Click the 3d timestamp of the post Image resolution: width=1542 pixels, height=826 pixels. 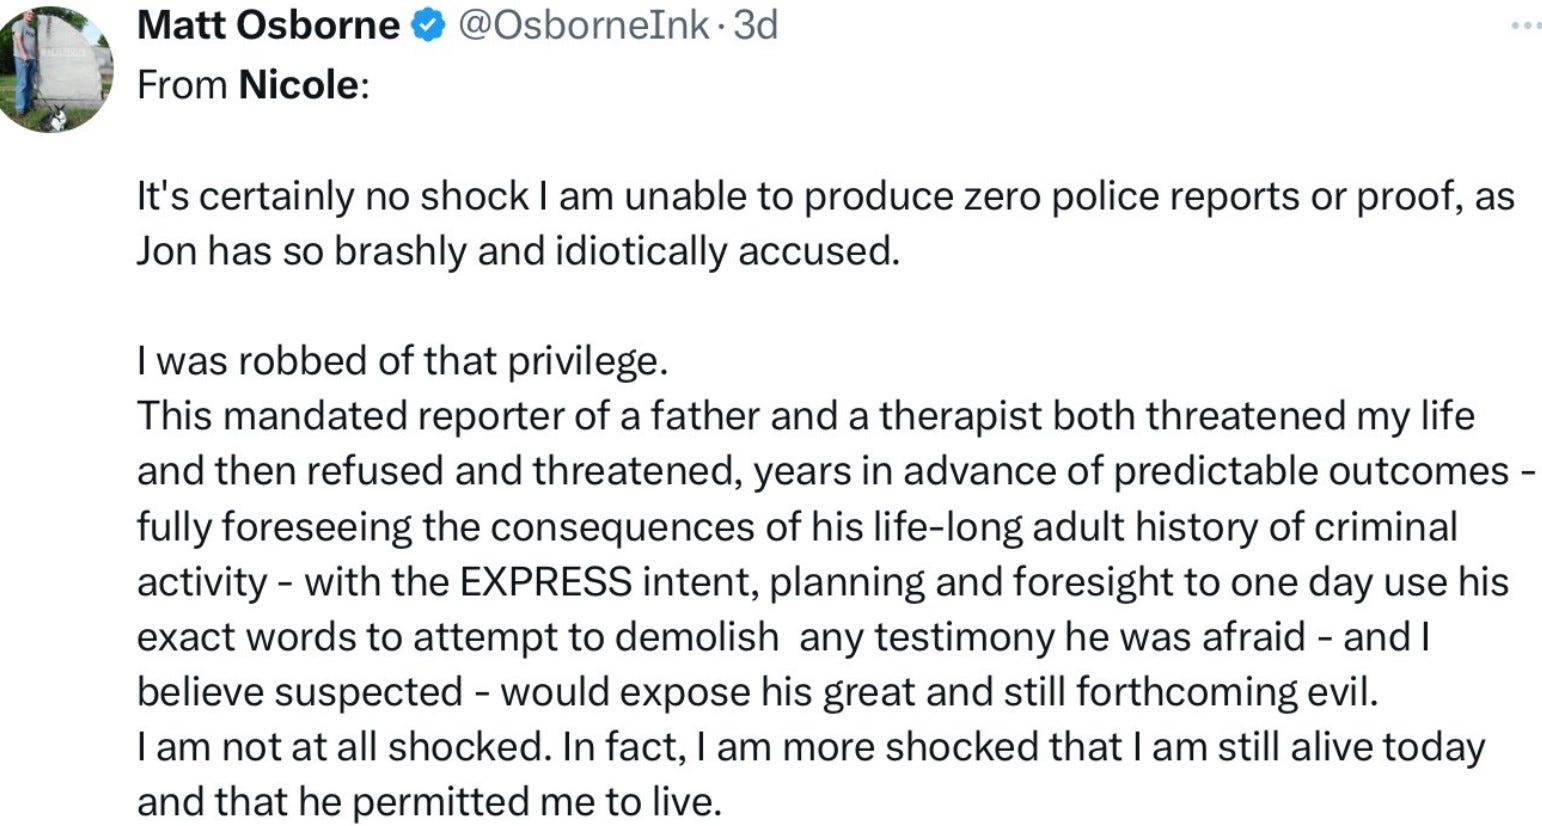(x=755, y=26)
